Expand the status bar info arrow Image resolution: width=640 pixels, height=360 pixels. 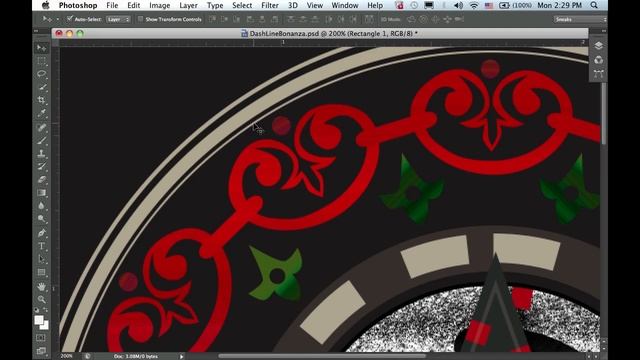[x=182, y=356]
